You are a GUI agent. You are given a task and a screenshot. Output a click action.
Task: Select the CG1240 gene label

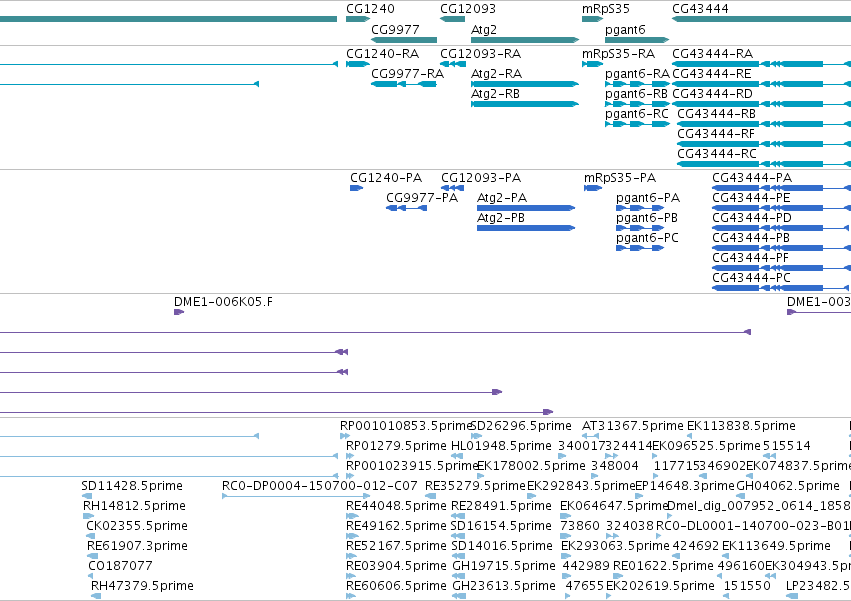point(370,9)
